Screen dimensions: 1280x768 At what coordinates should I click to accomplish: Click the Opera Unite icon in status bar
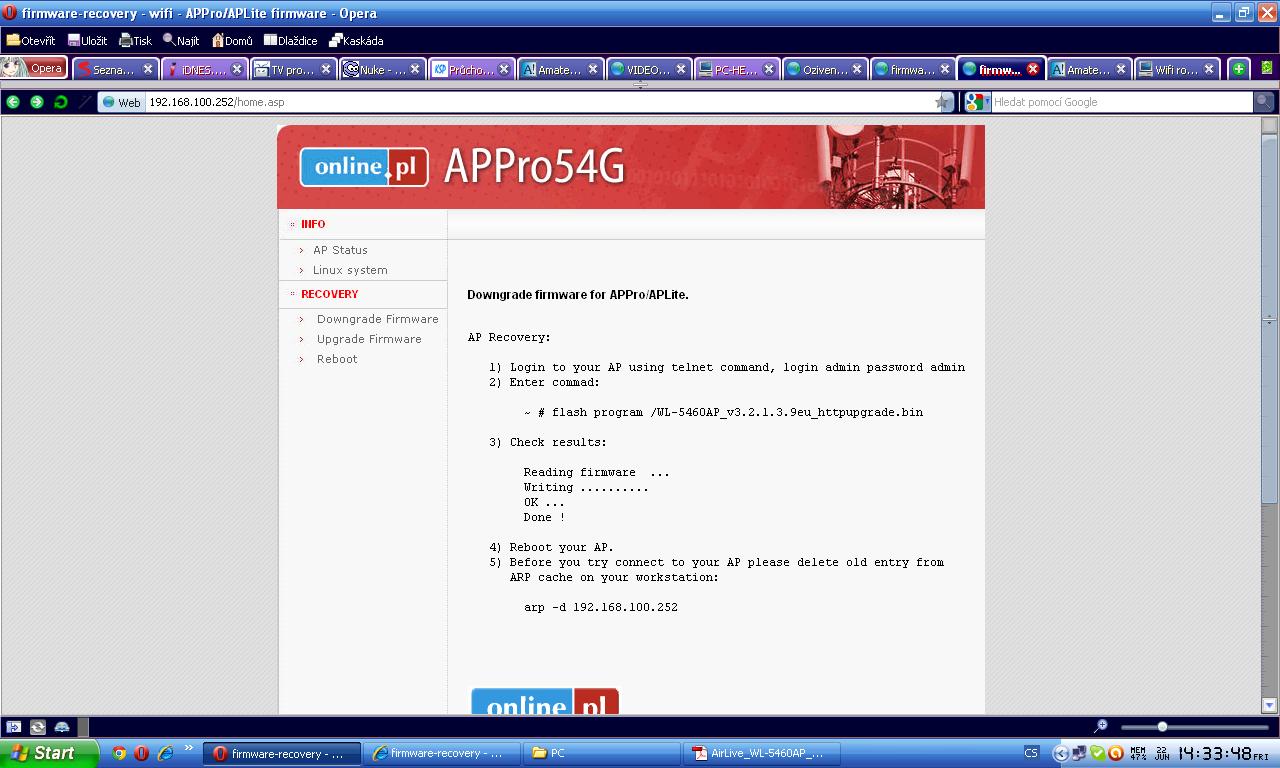(x=62, y=727)
